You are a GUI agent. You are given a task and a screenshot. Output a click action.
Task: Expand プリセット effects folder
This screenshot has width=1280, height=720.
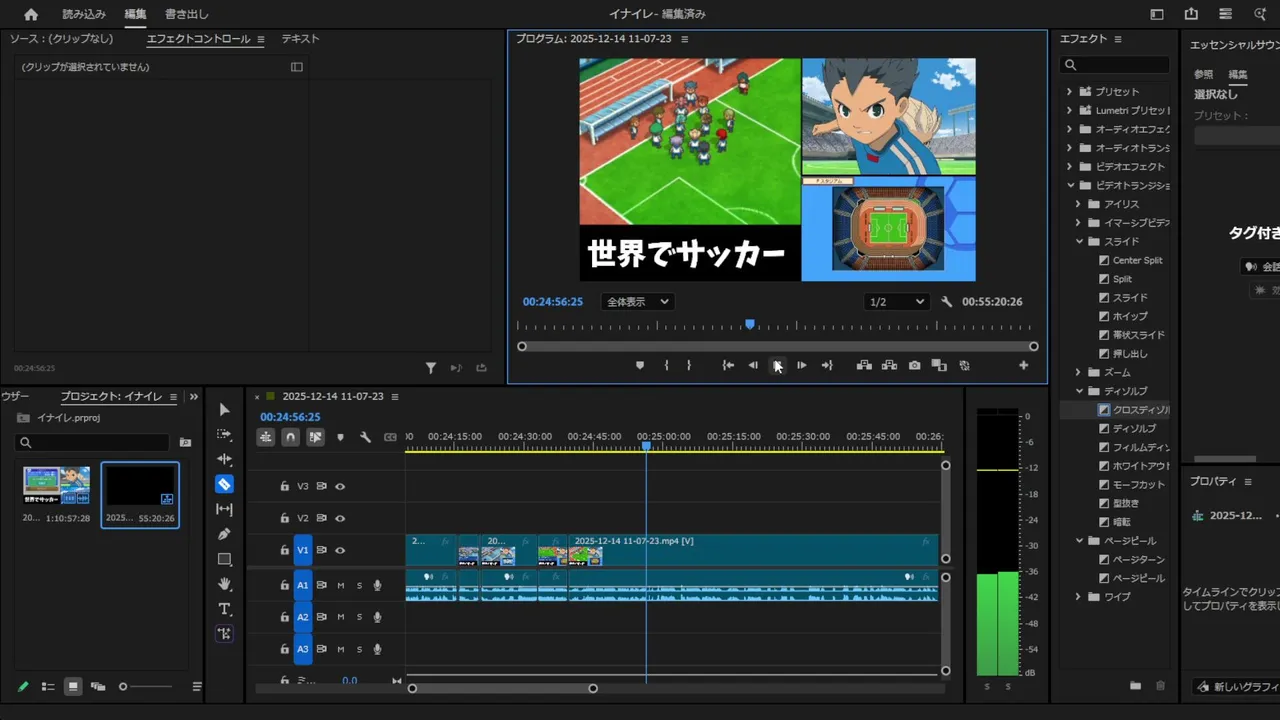tap(1069, 92)
